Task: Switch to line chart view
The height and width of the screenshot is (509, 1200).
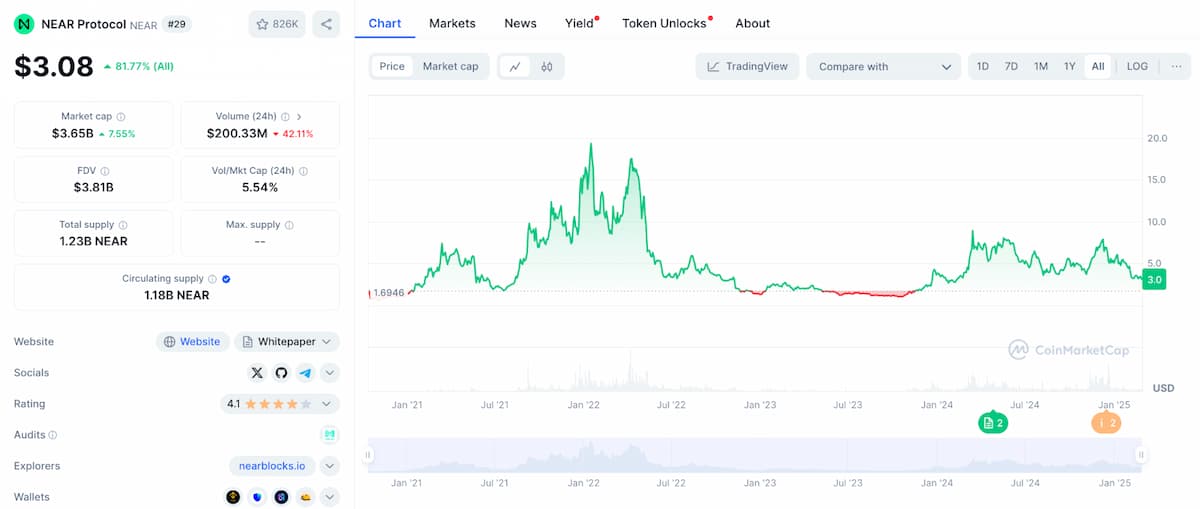Action: click(515, 67)
